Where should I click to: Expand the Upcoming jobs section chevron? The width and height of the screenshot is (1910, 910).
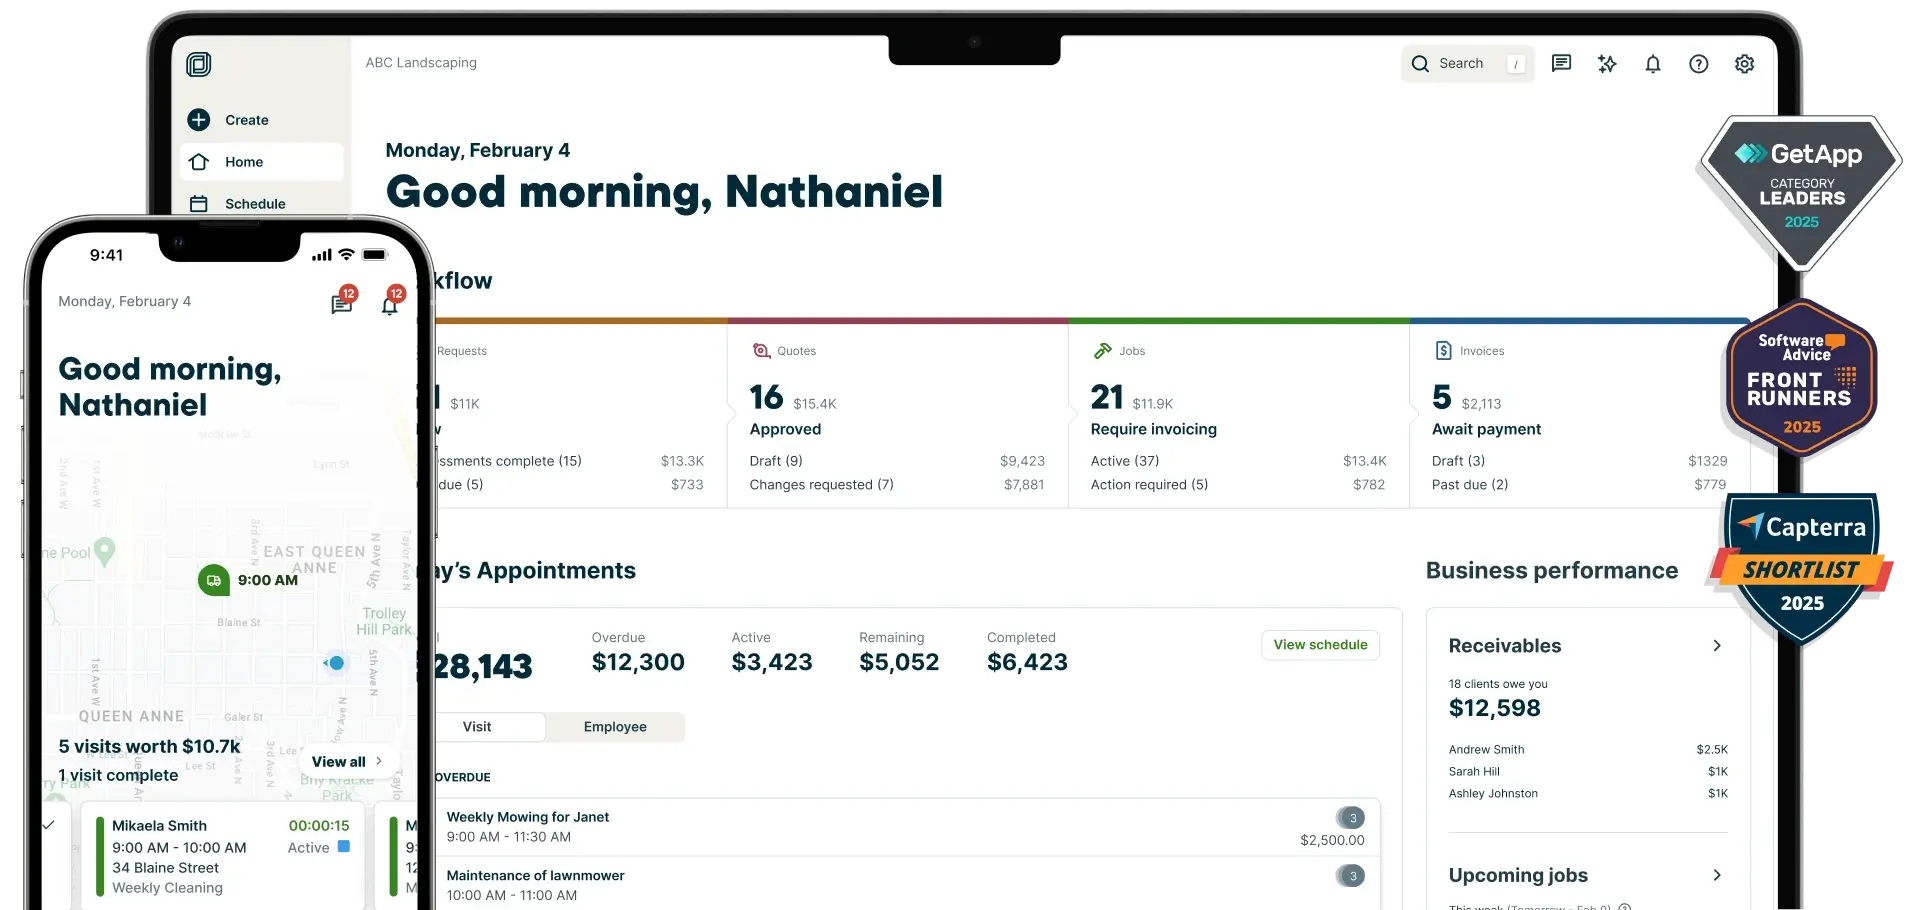coord(1717,875)
